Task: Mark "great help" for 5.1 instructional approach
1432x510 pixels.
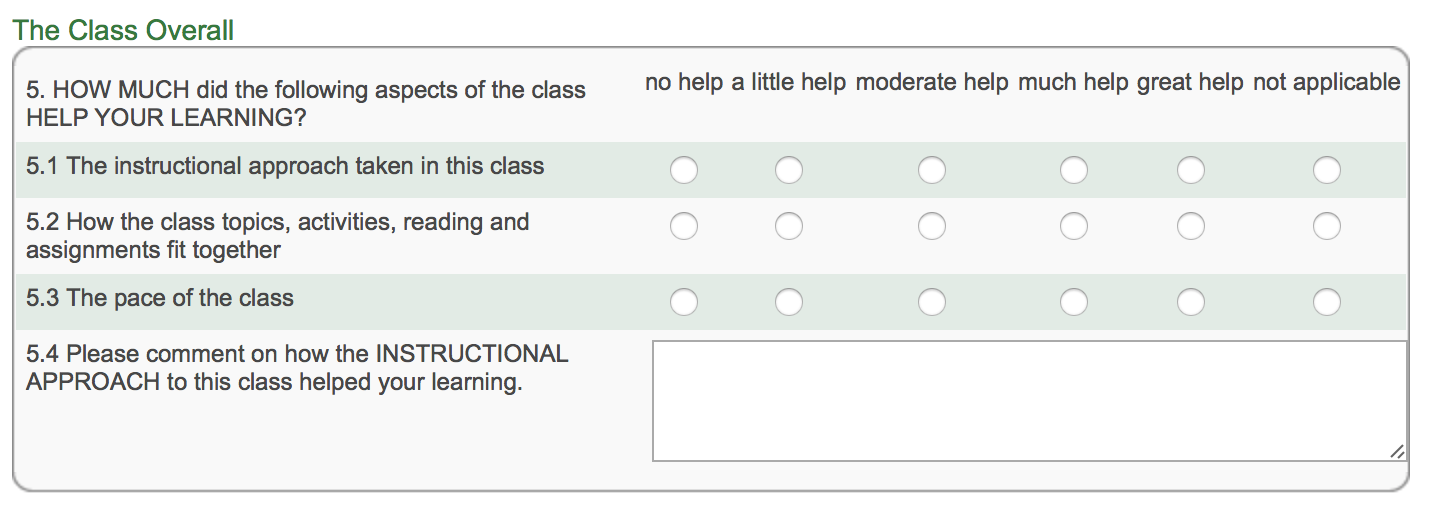Action: [x=1190, y=171]
